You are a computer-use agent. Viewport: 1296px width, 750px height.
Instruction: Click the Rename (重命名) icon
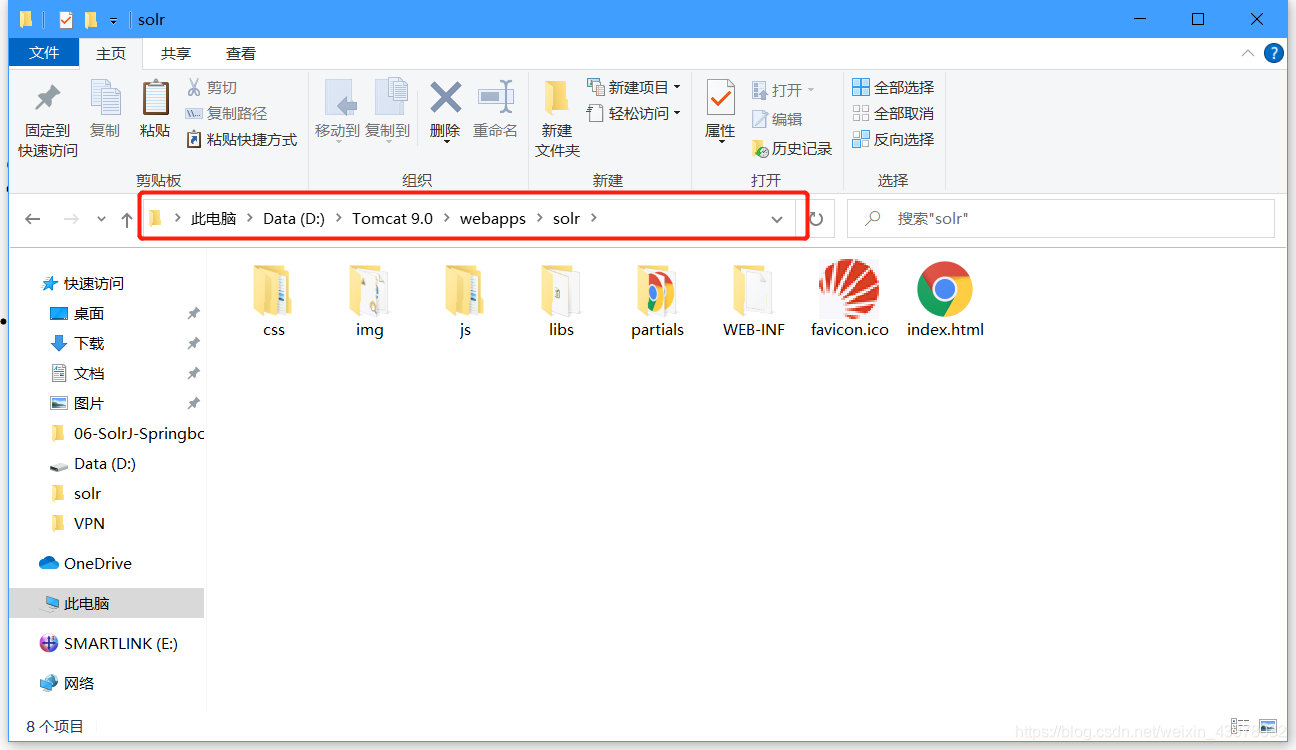496,97
